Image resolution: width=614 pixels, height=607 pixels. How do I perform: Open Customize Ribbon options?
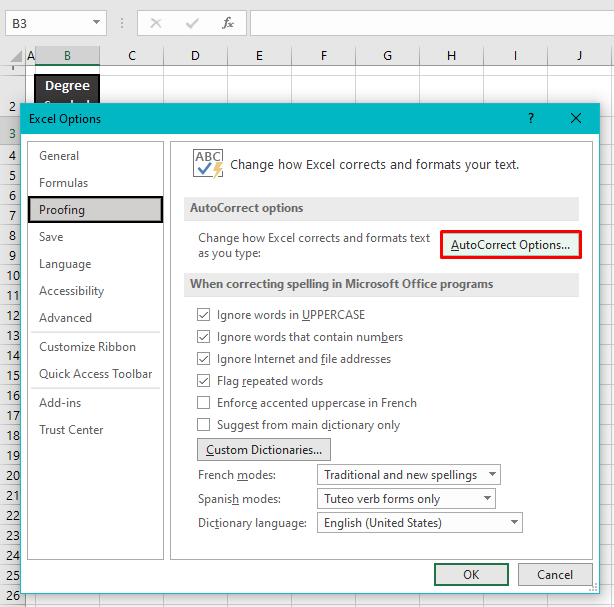[96, 347]
